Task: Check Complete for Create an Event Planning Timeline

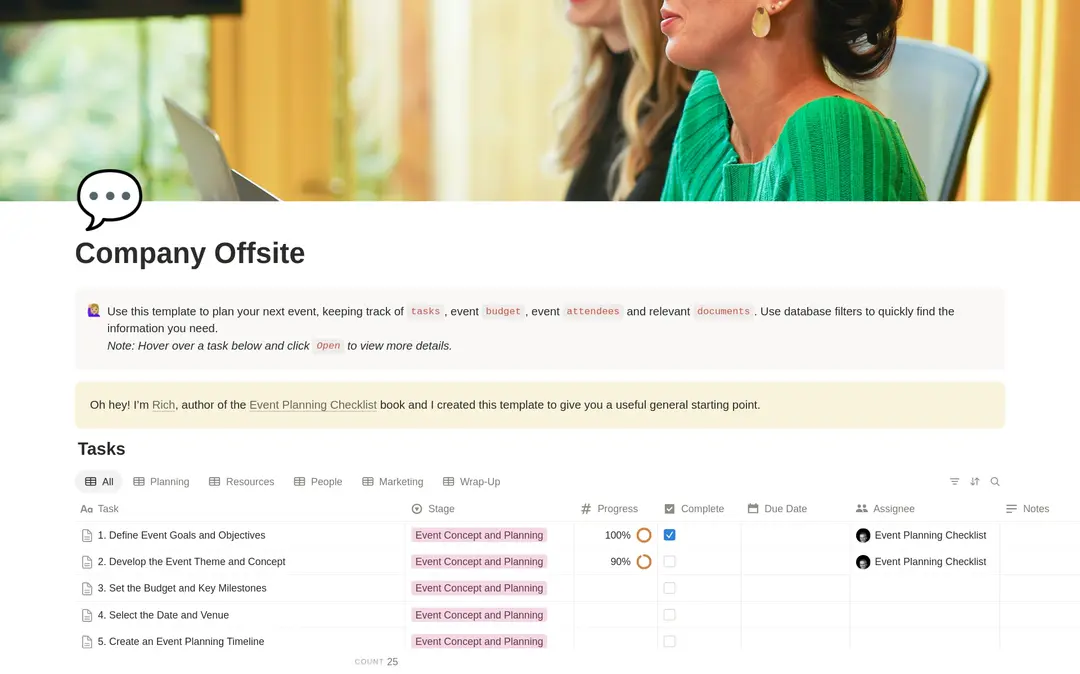Action: [669, 641]
